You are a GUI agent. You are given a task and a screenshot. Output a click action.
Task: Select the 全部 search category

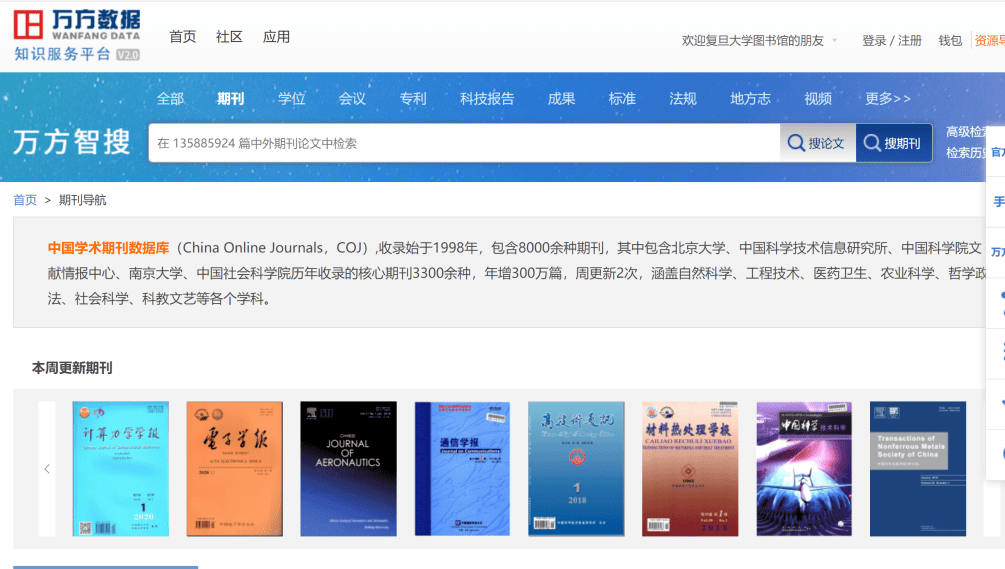tap(170, 99)
